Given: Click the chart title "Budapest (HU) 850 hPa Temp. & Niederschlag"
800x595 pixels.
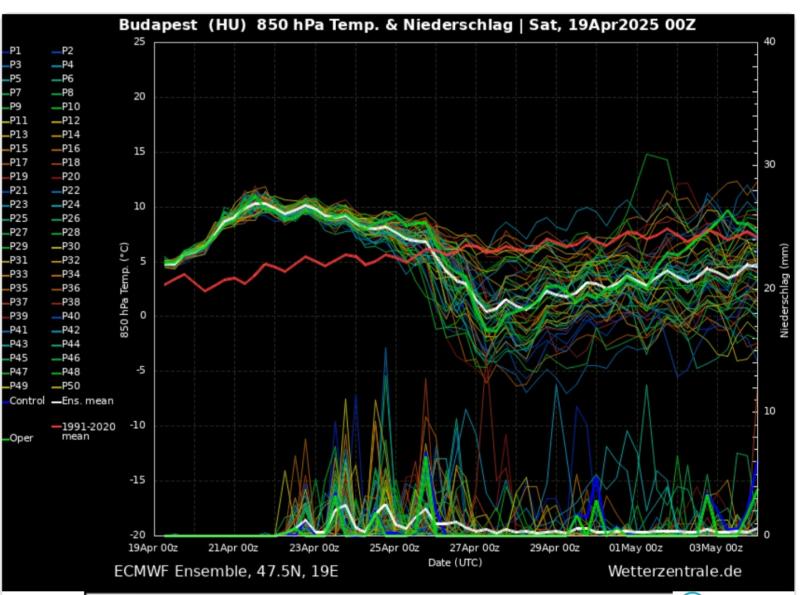Looking at the screenshot, I should (316, 25).
